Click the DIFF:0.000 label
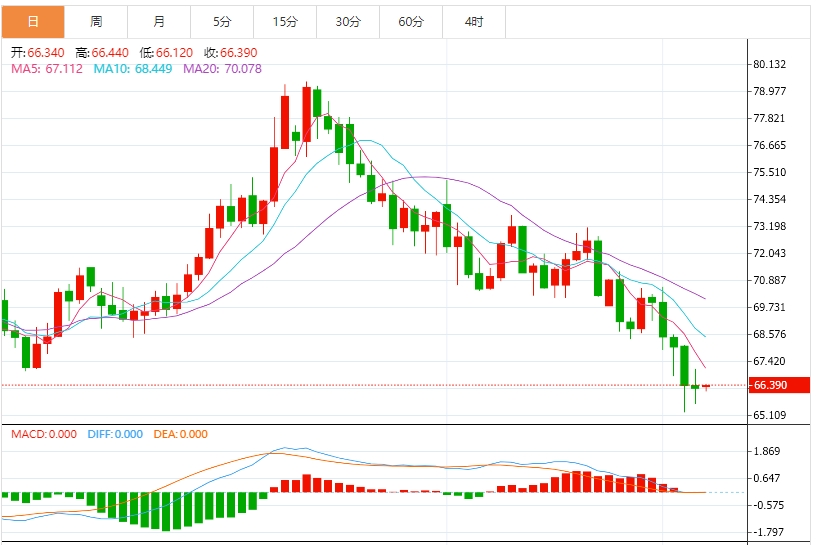The height and width of the screenshot is (545, 816). pyautogui.click(x=115, y=434)
